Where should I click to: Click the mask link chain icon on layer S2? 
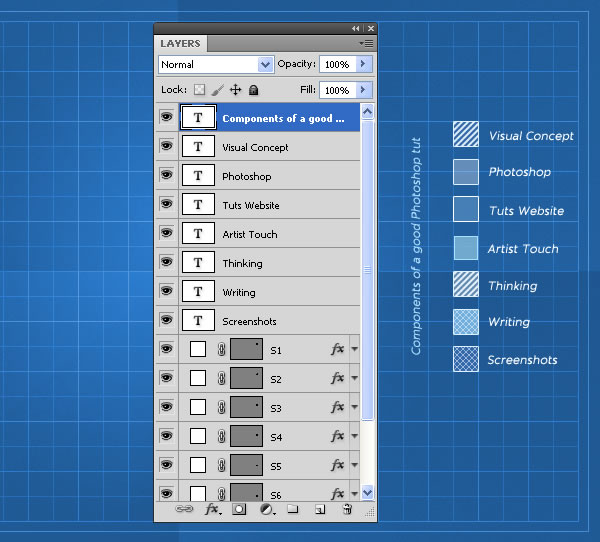(x=221, y=378)
